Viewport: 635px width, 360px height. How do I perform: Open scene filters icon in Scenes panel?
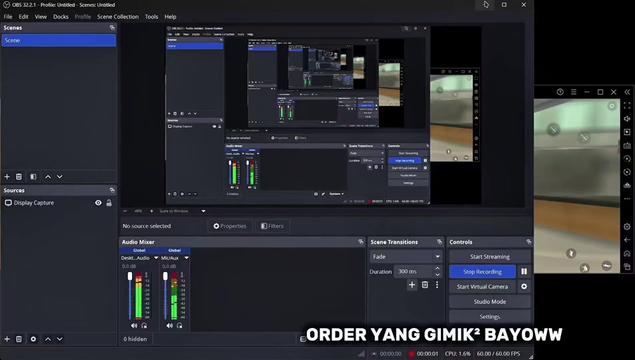click(33, 177)
